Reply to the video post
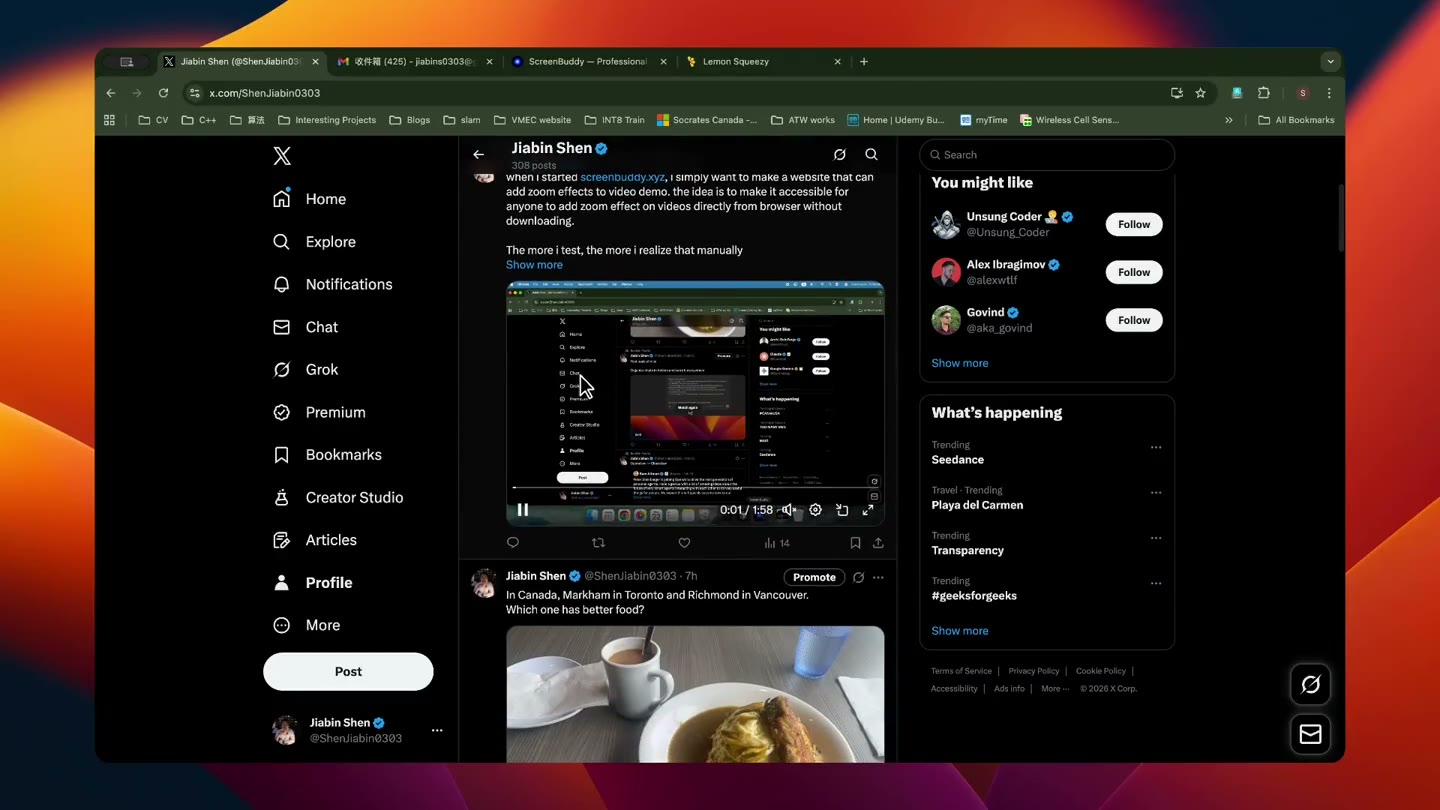The width and height of the screenshot is (1440, 810). click(513, 543)
